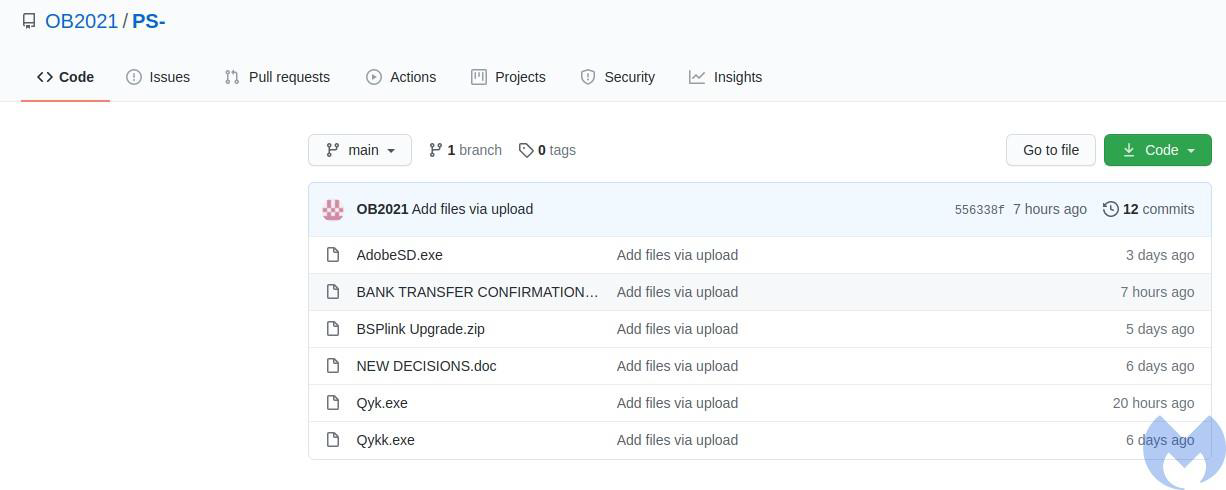Click the branch icon next to 1 branch
The height and width of the screenshot is (490, 1226).
click(x=436, y=150)
